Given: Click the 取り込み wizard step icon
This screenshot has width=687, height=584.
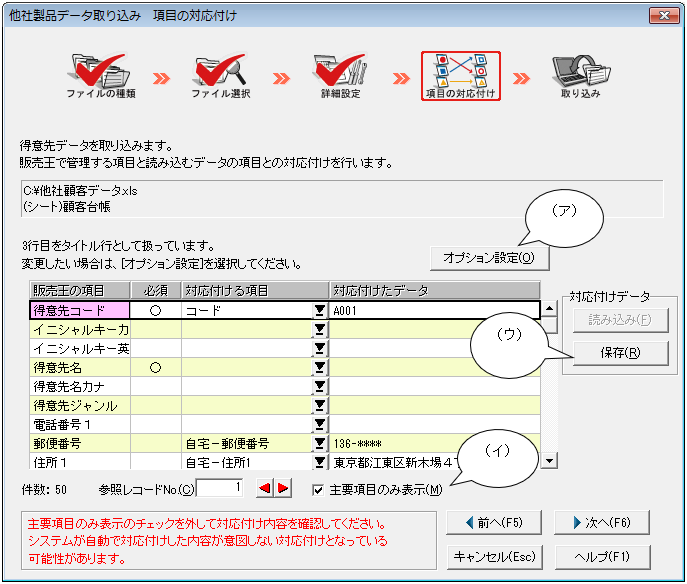Looking at the screenshot, I should coord(581,75).
